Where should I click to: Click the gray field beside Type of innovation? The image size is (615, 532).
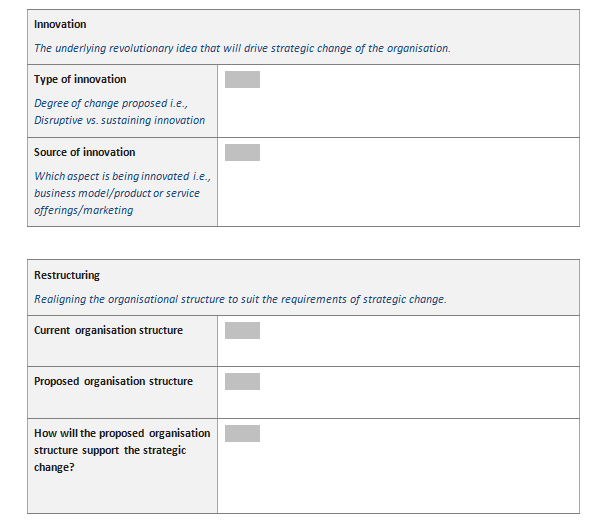(242, 80)
